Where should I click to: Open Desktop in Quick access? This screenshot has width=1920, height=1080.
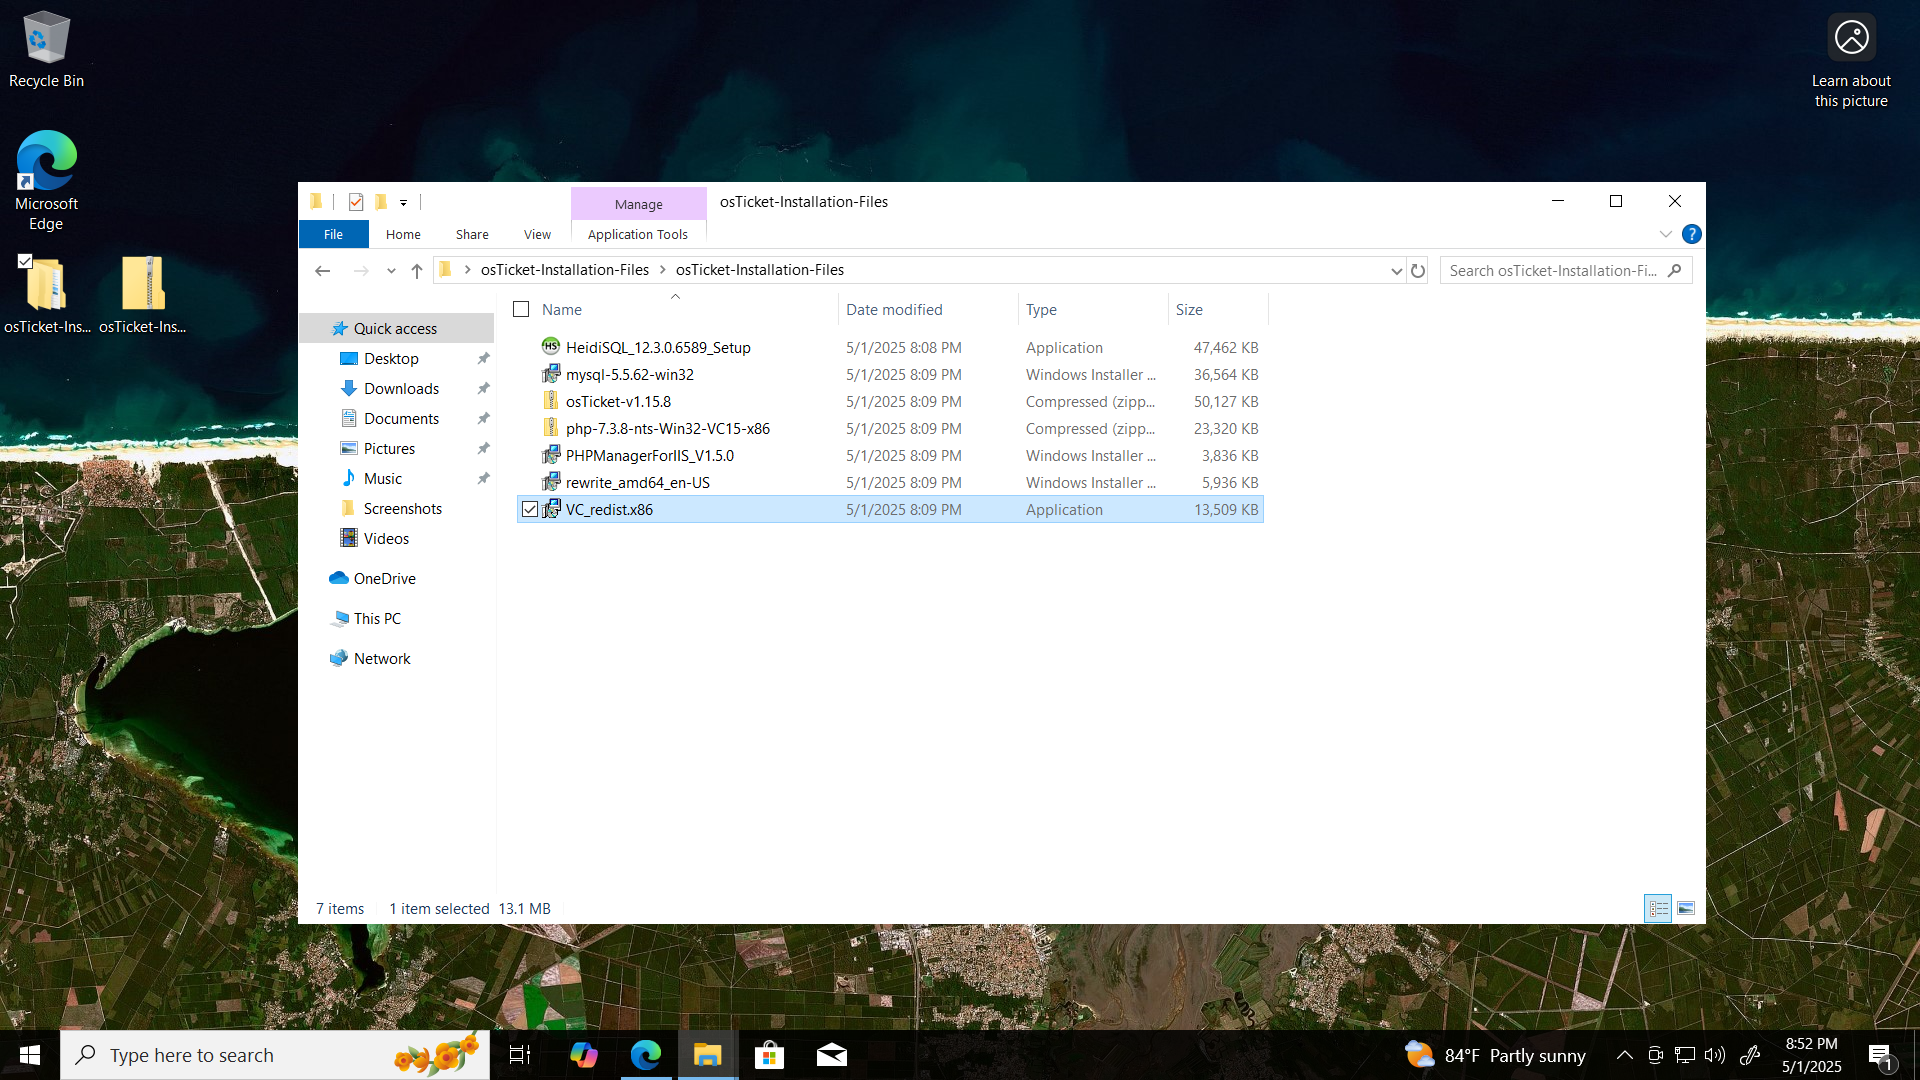click(x=391, y=358)
